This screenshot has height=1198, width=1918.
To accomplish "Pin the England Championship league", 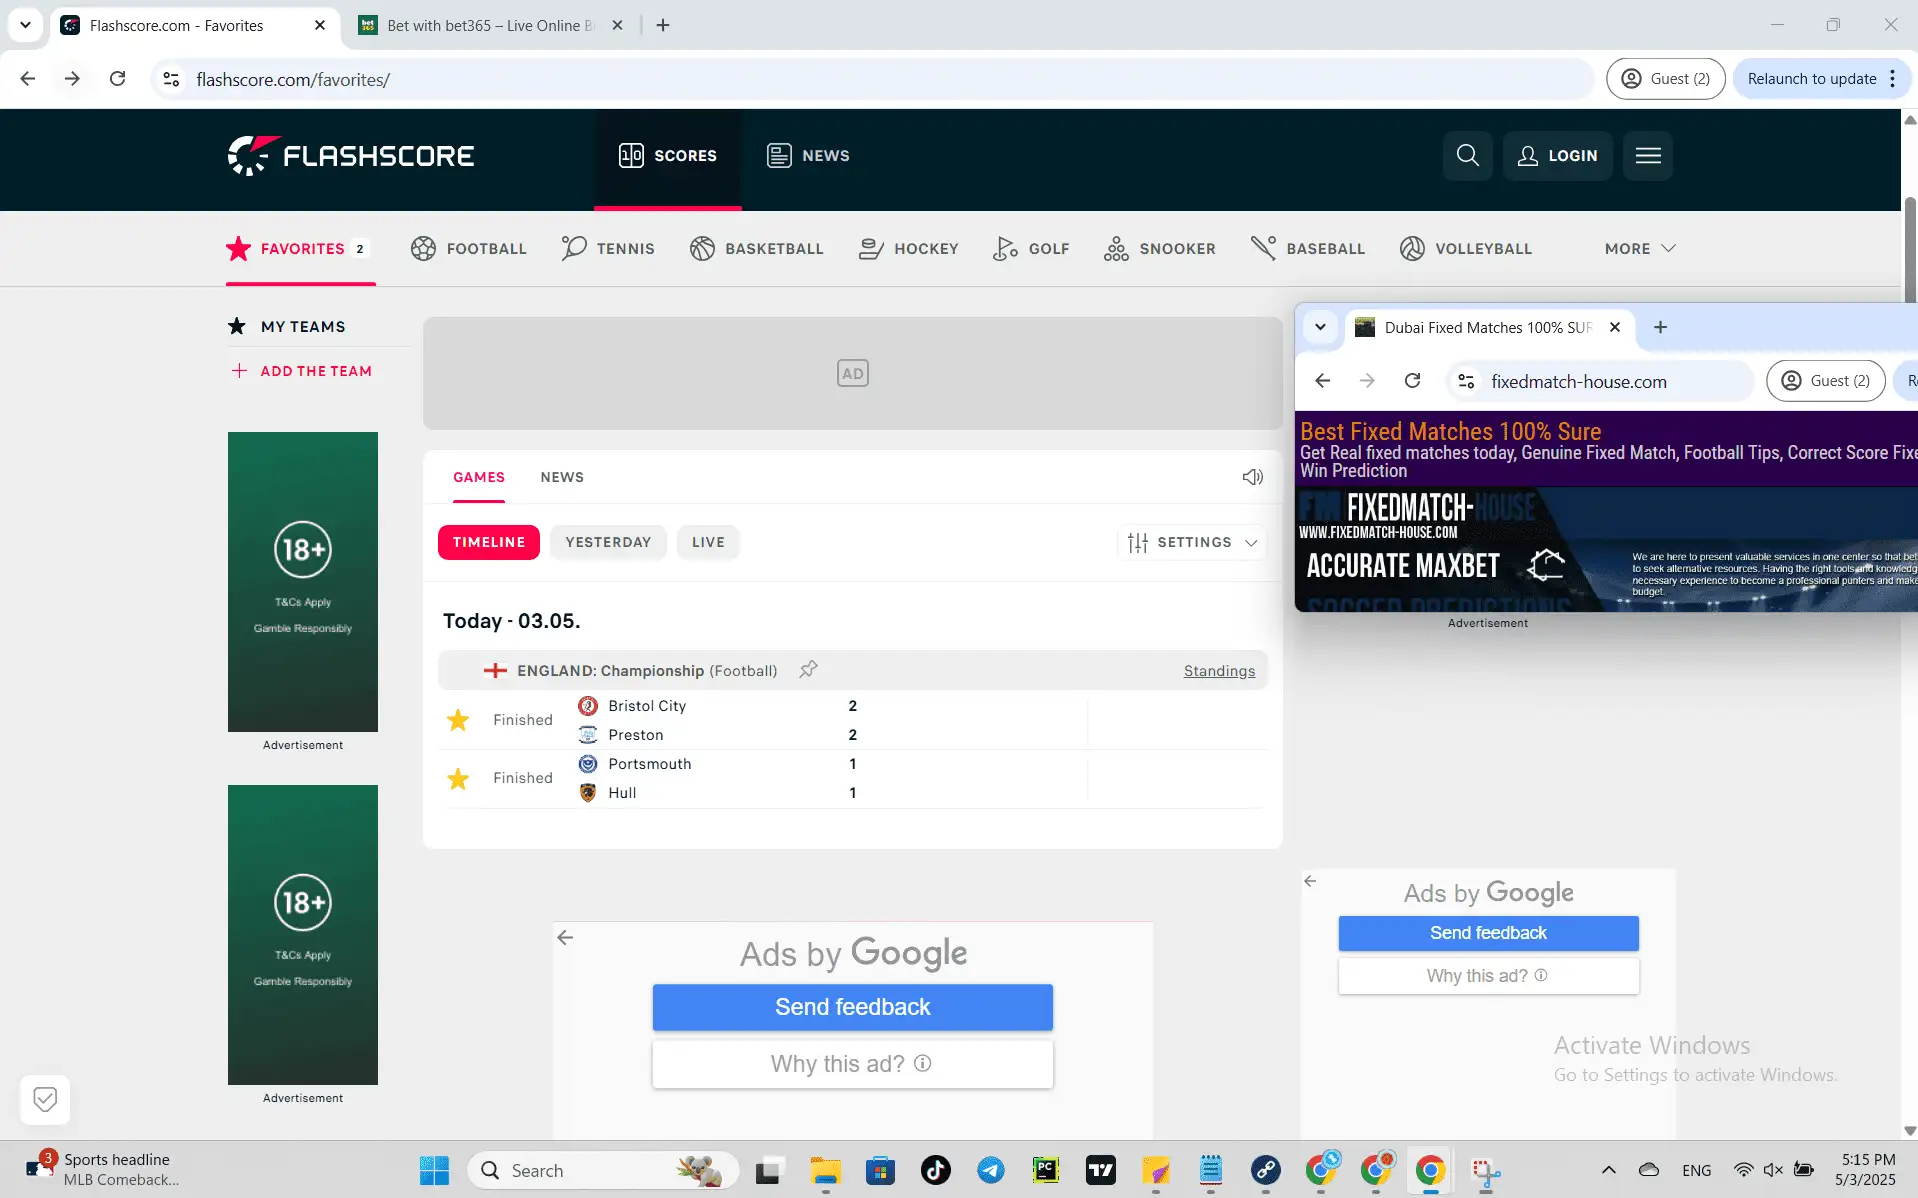I will (x=808, y=669).
